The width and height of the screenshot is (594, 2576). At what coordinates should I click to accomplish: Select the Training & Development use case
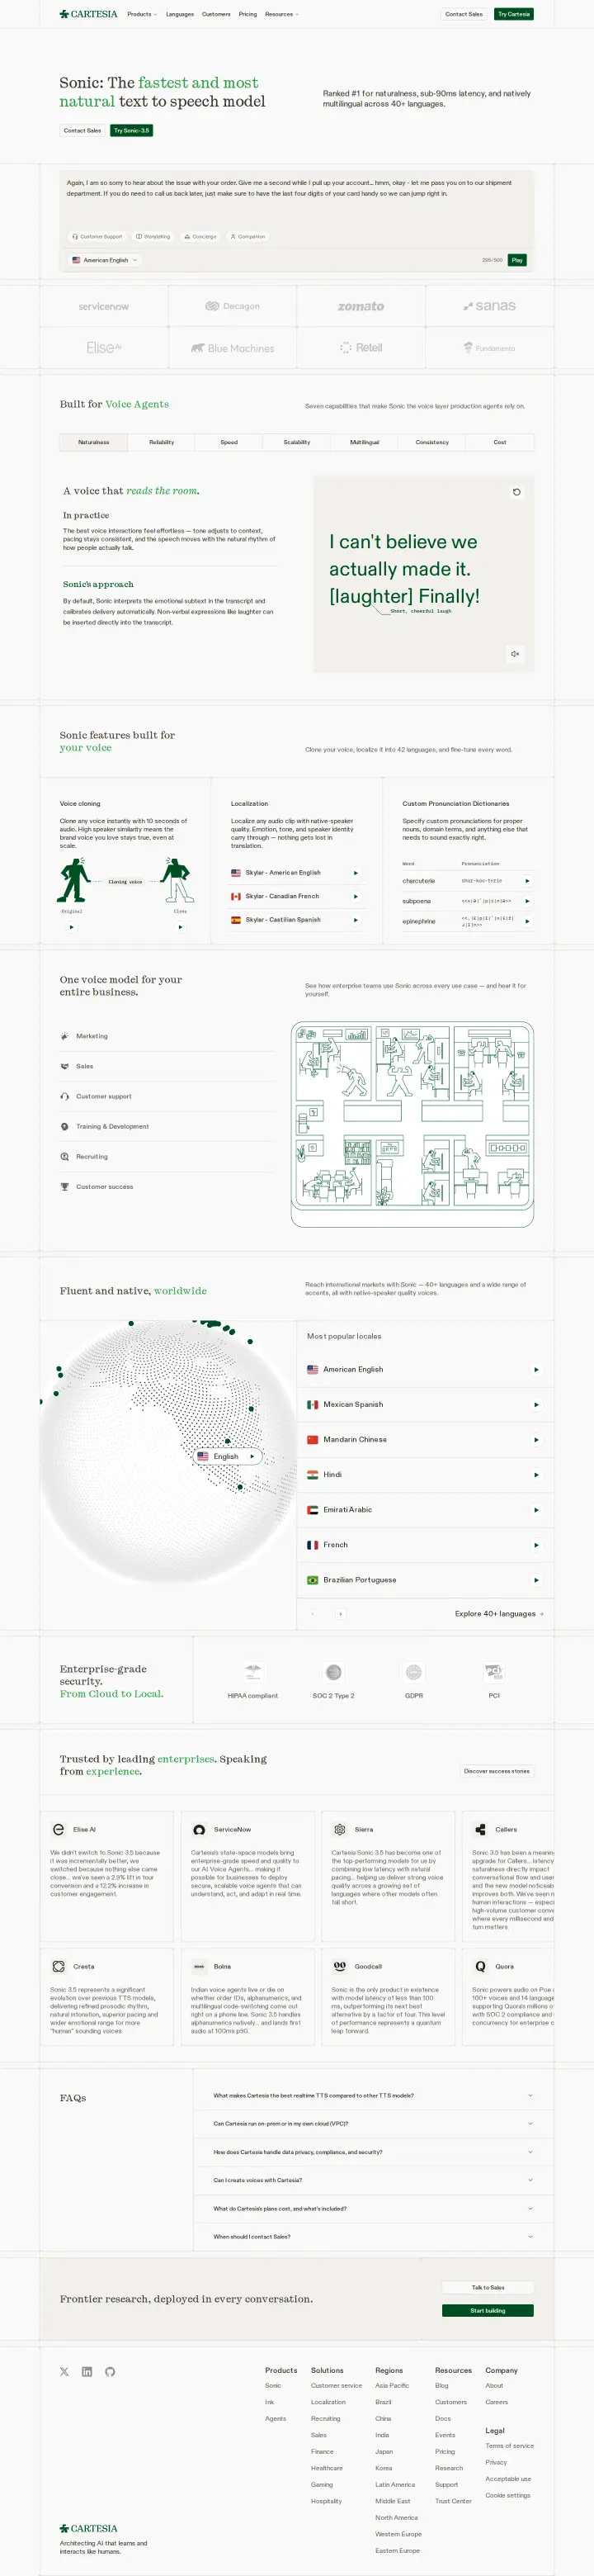[x=167, y=1126]
